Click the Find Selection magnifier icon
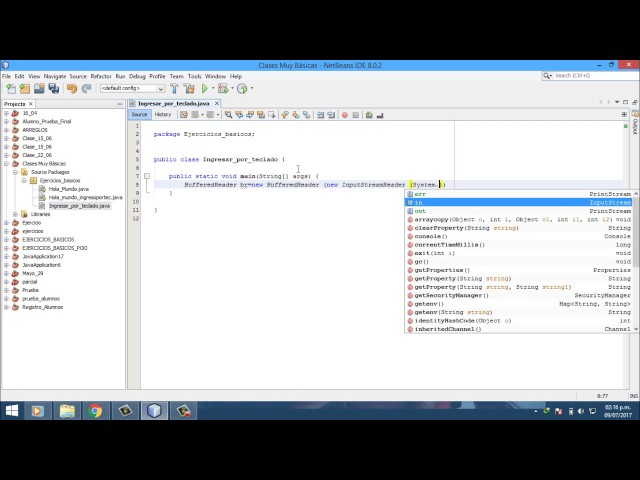640x480 pixels. click(228, 115)
